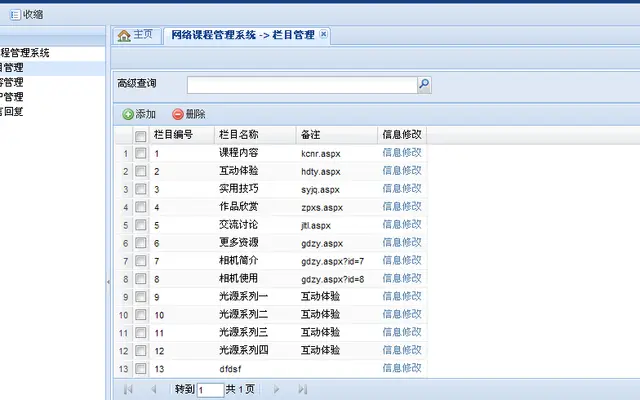This screenshot has height=400, width=640.
Task: Click 信息修改 link for 更多资源
Action: click(x=402, y=243)
